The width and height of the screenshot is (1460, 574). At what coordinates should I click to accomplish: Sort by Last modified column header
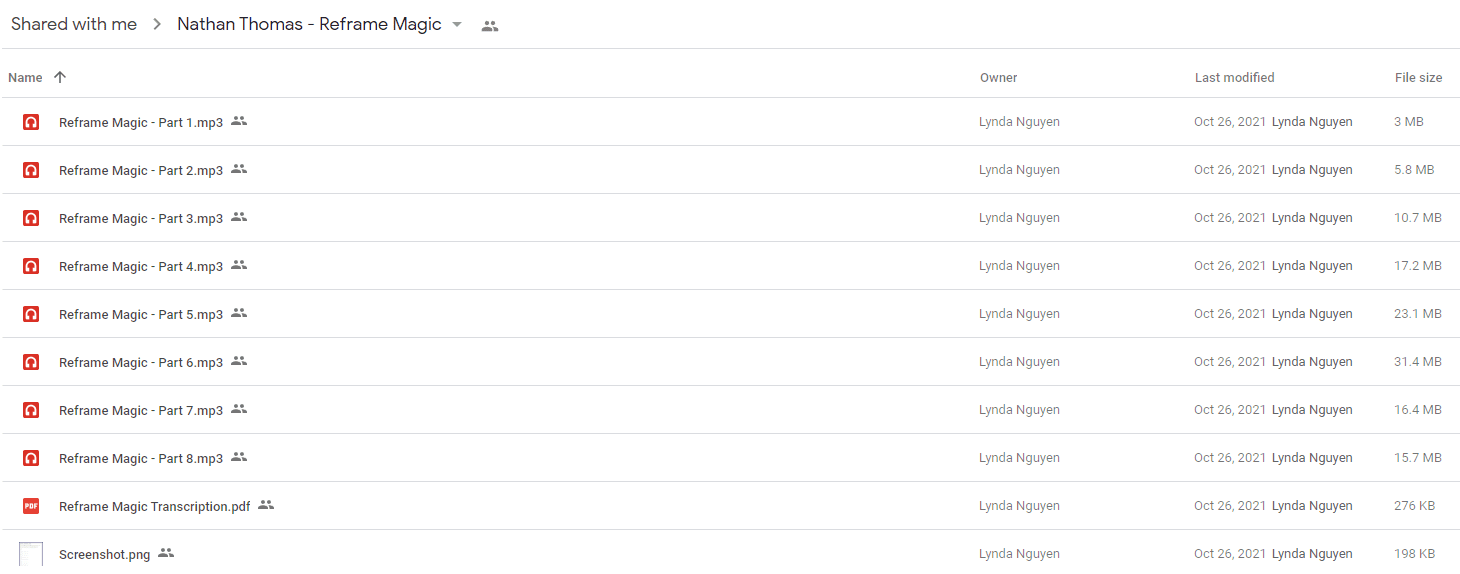pos(1234,77)
